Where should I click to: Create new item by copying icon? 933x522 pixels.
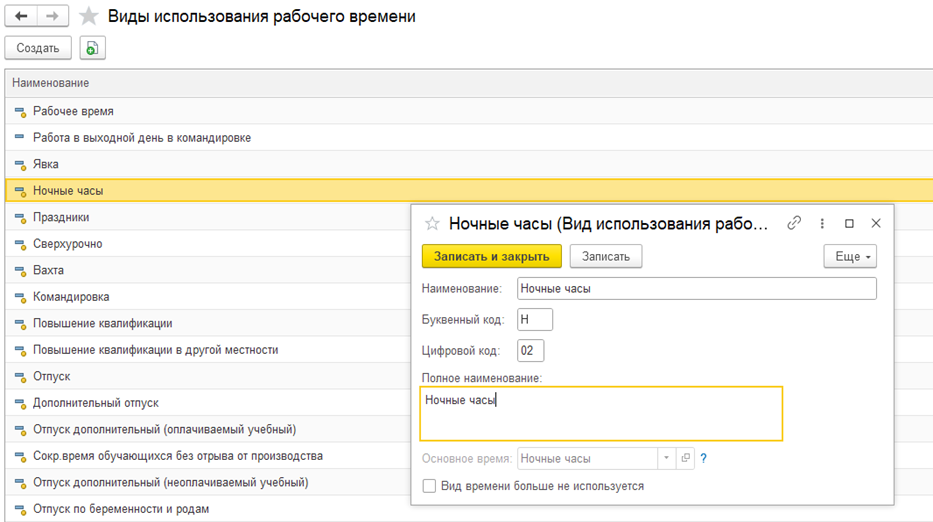point(92,48)
